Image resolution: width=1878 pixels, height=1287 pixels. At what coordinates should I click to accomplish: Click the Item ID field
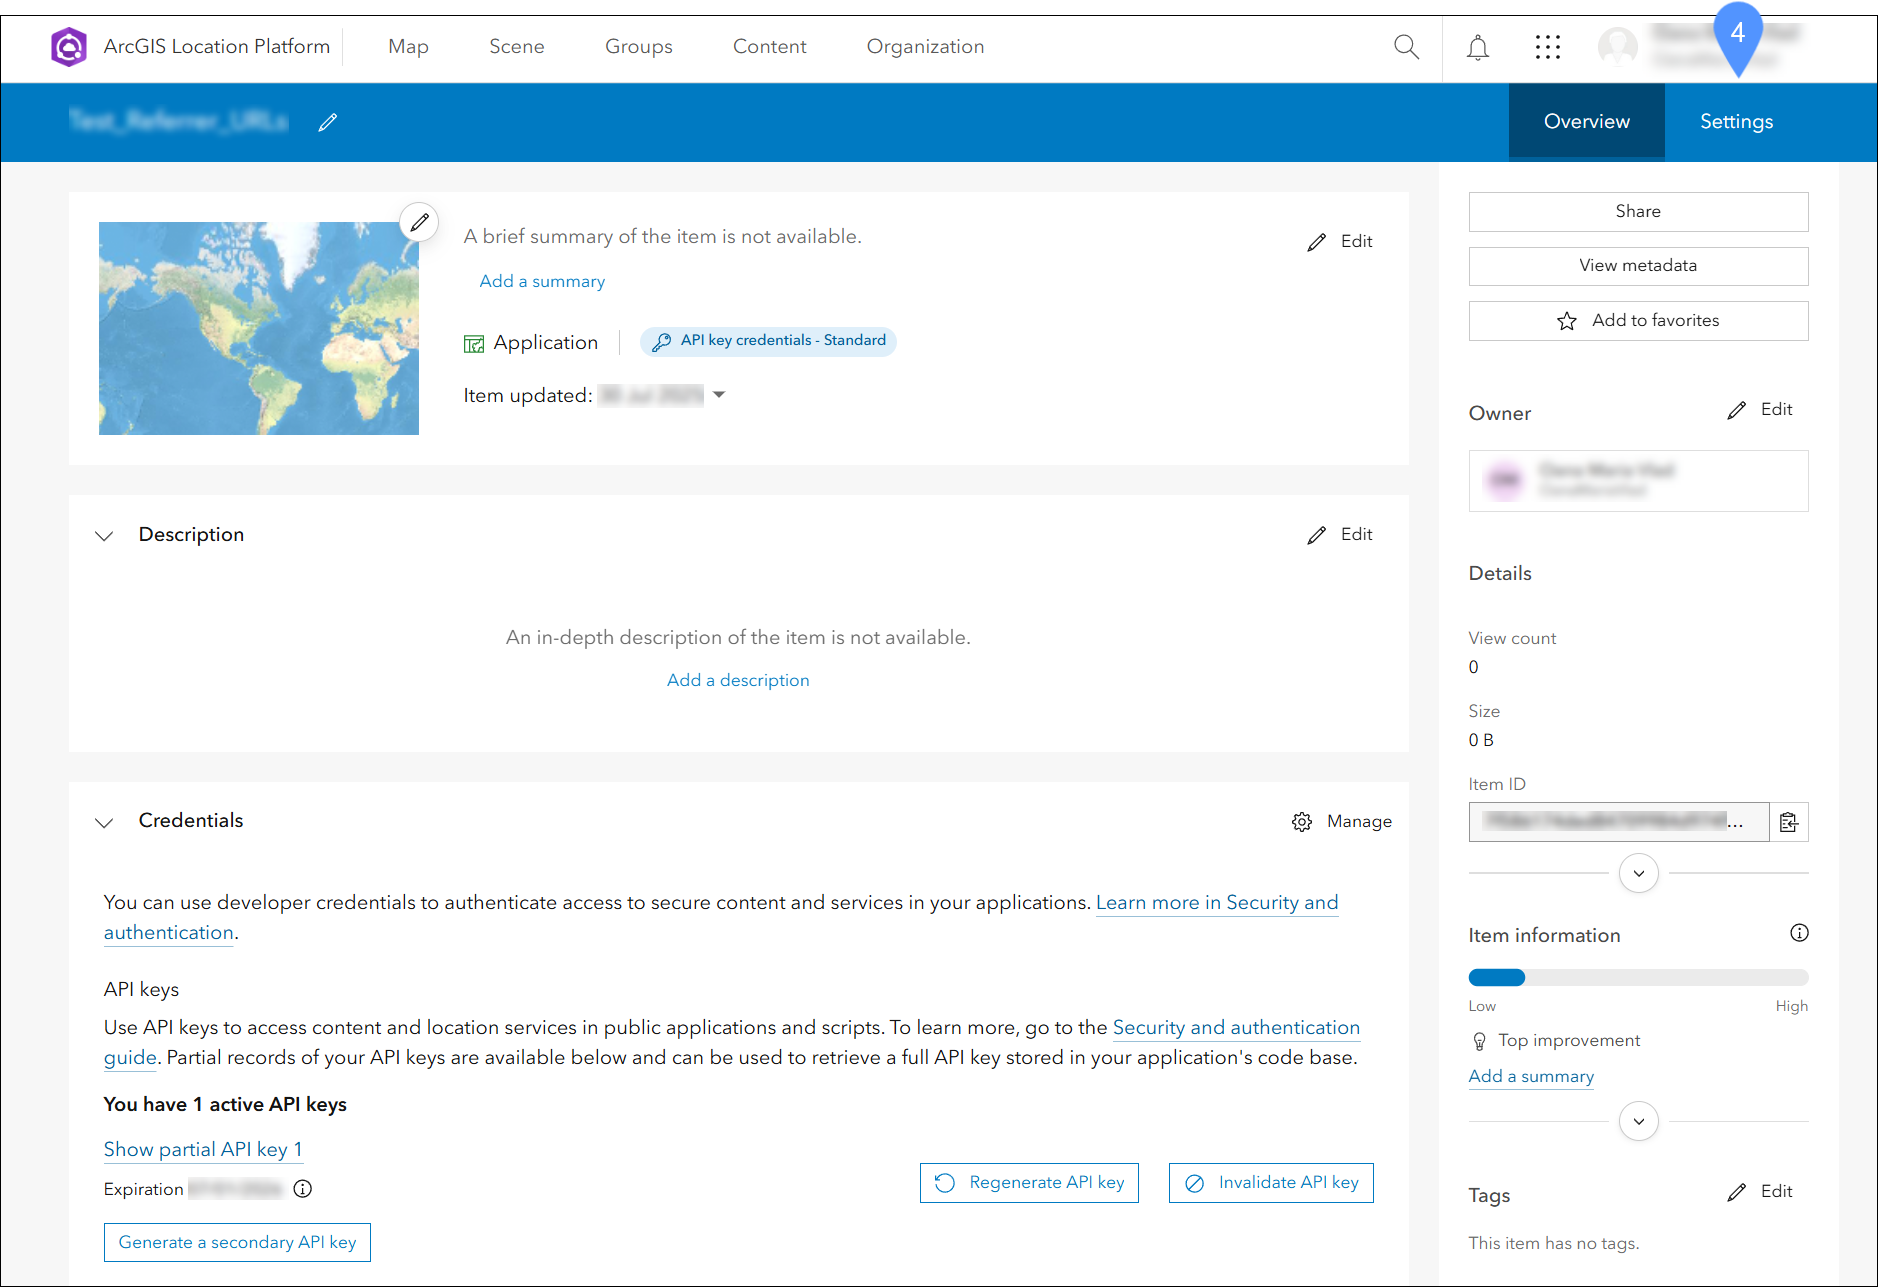(1618, 822)
